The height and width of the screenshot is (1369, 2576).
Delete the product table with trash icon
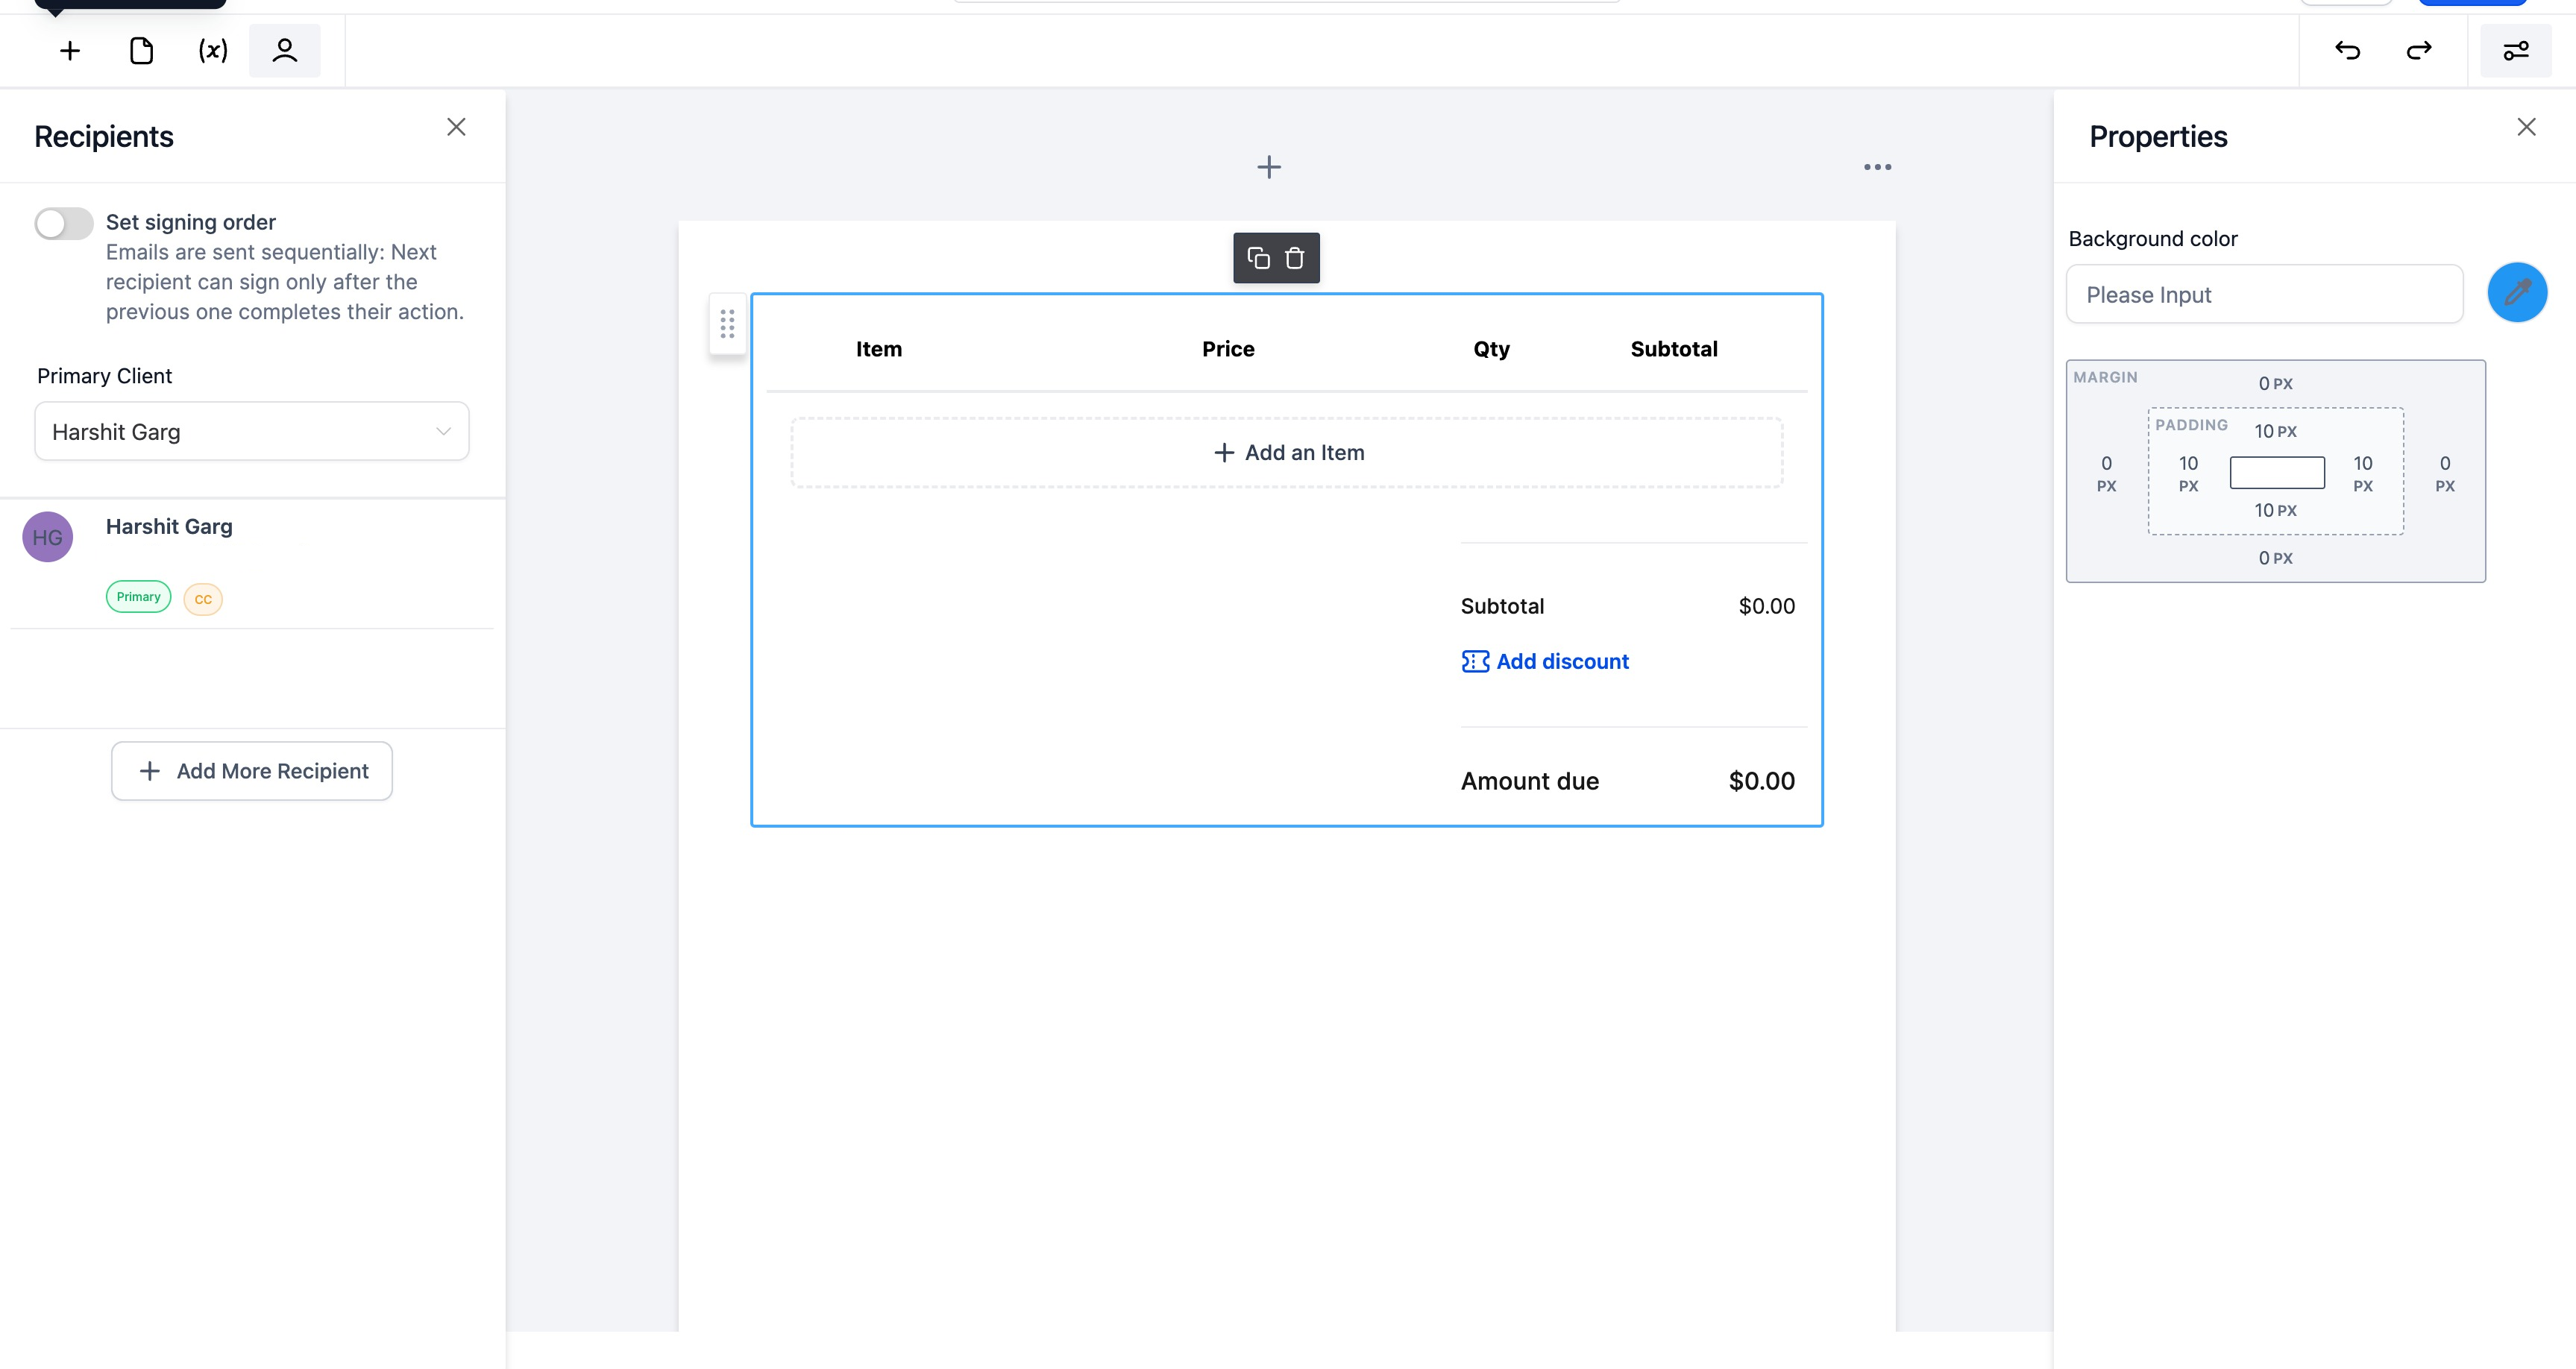[1294, 258]
